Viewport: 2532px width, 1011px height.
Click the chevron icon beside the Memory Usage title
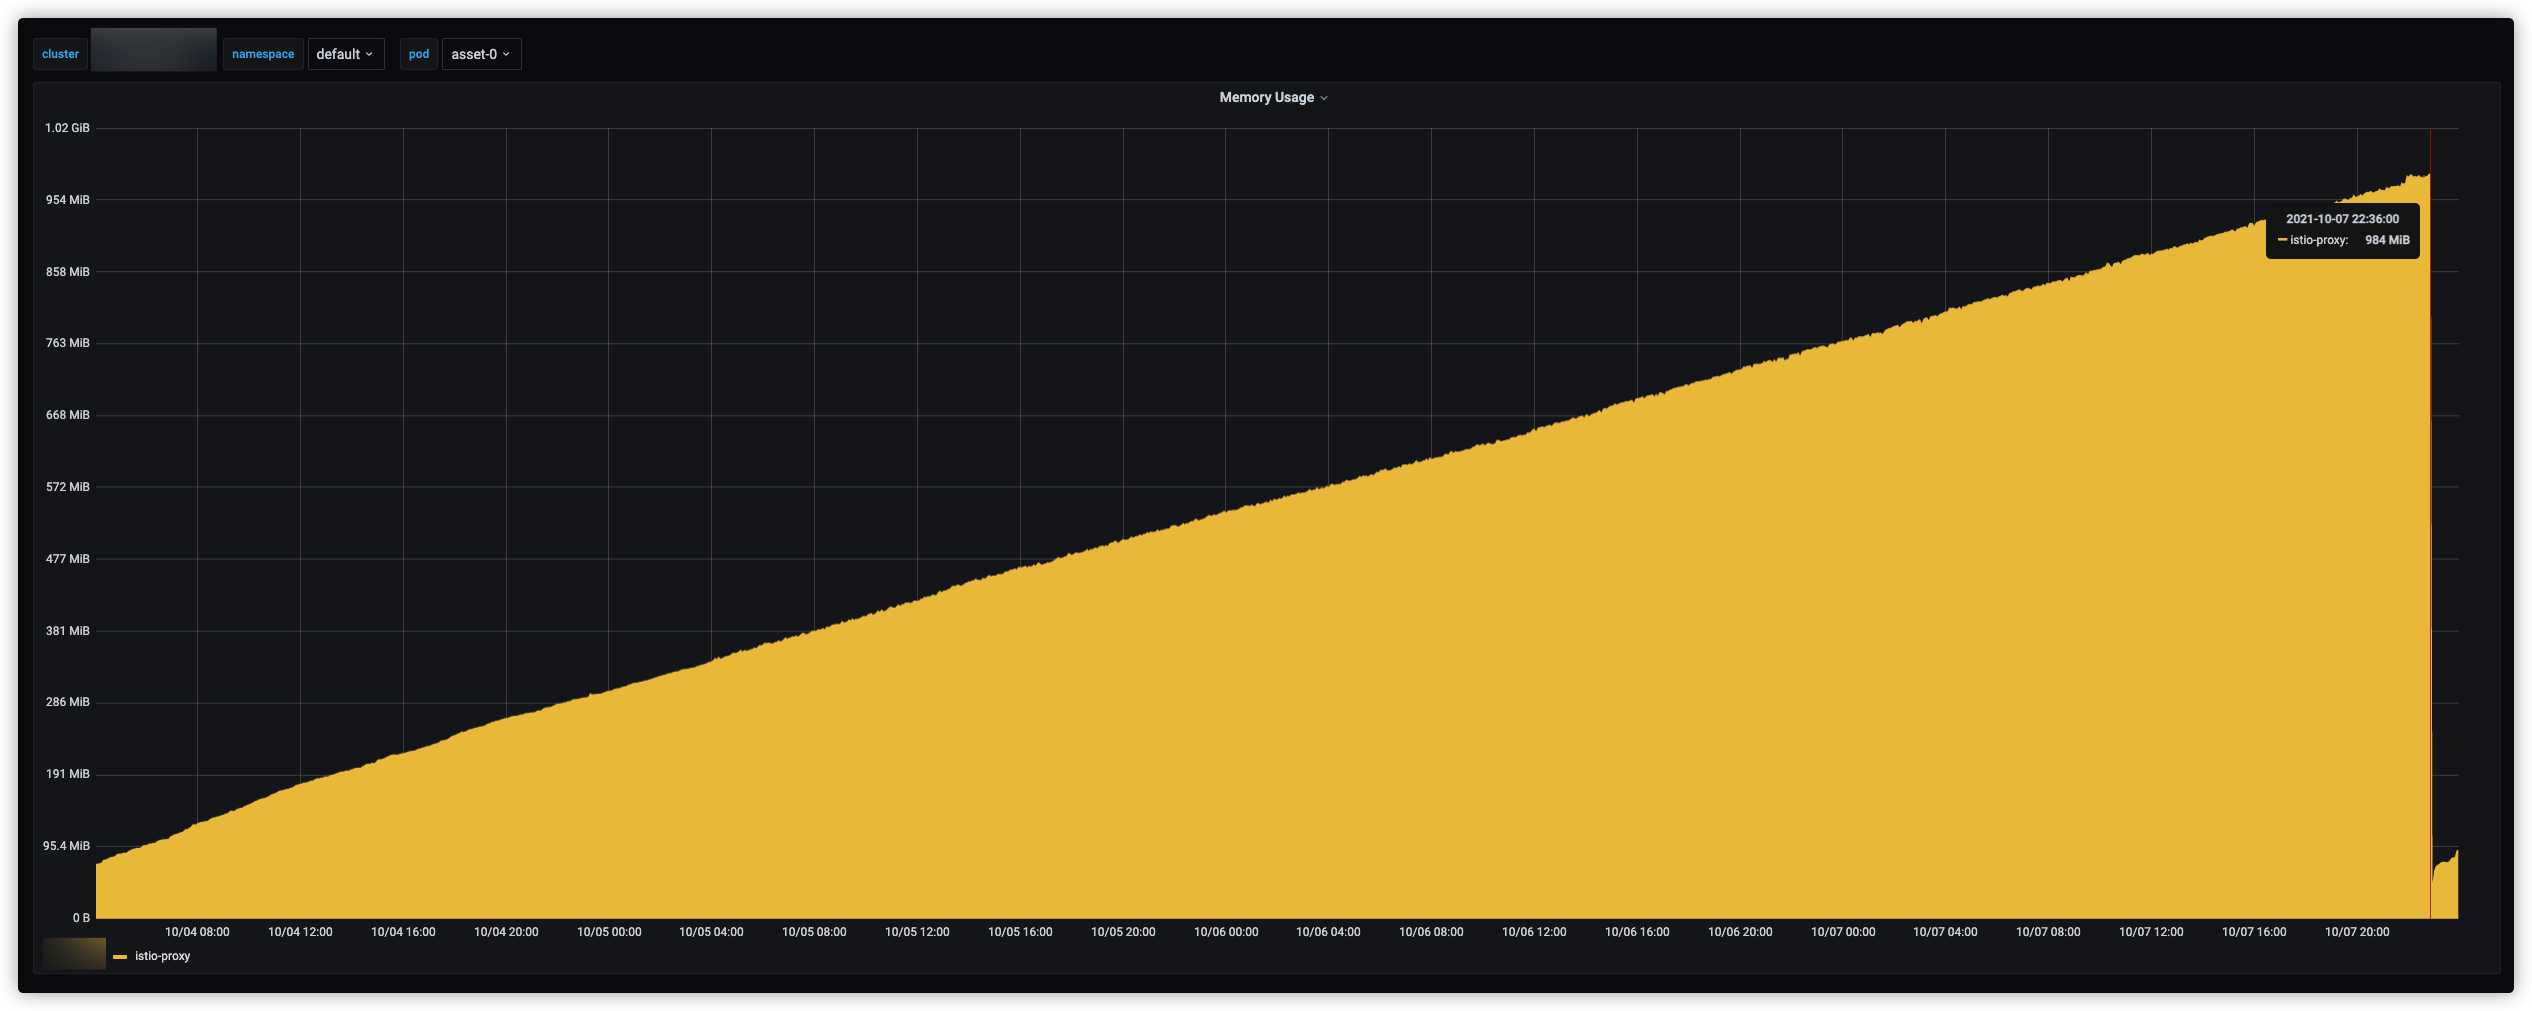point(1325,97)
